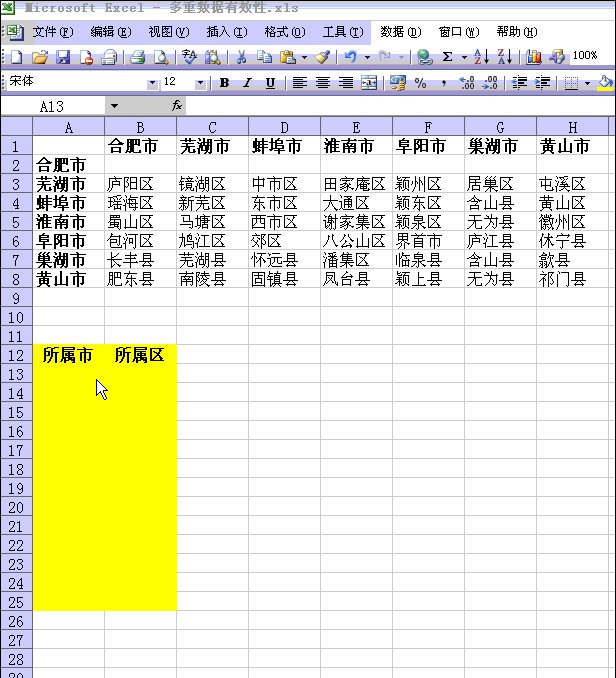Show the Drawing toolbar

pos(557,57)
